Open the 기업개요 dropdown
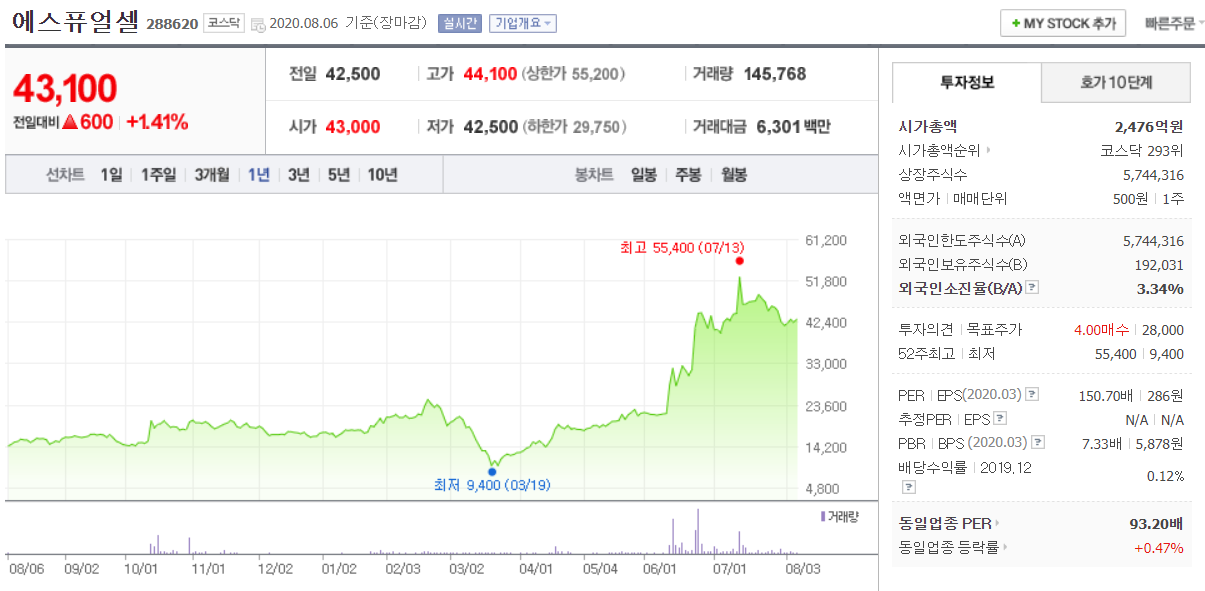The height and width of the screenshot is (591, 1205). (x=522, y=23)
